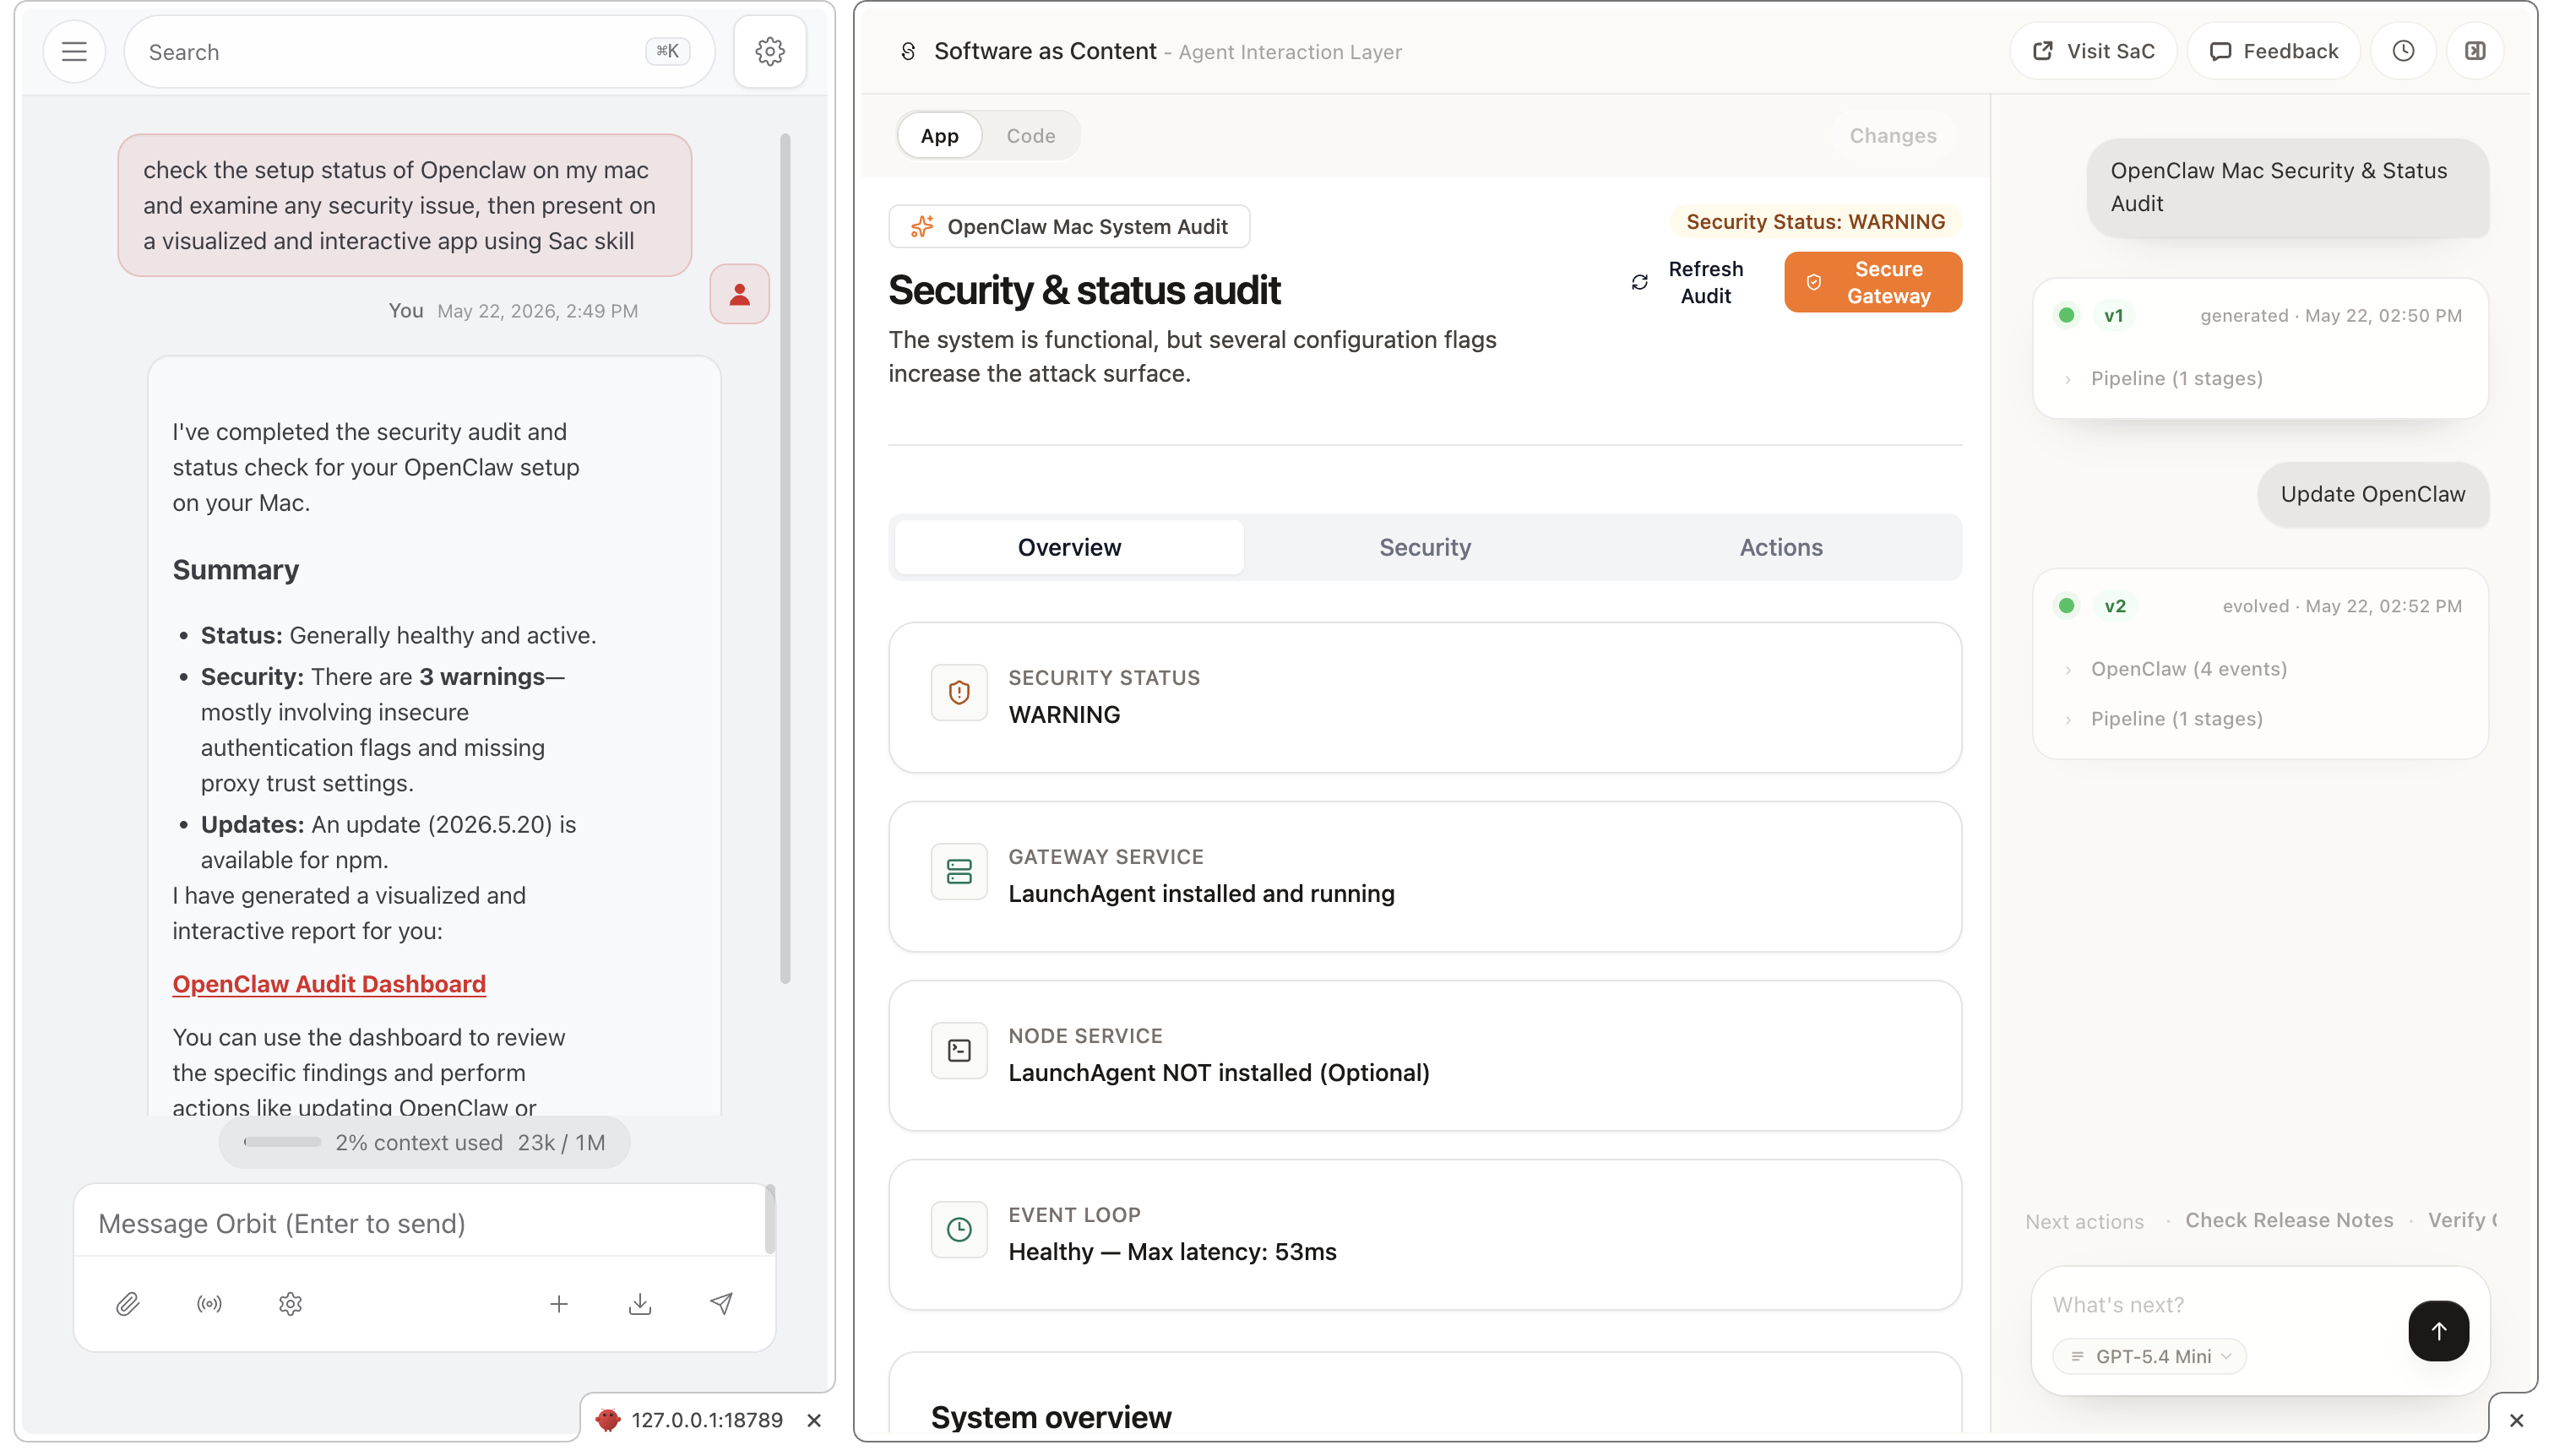Click the v1 green status dot
Screen dimensions: 2554x1456
2066,315
